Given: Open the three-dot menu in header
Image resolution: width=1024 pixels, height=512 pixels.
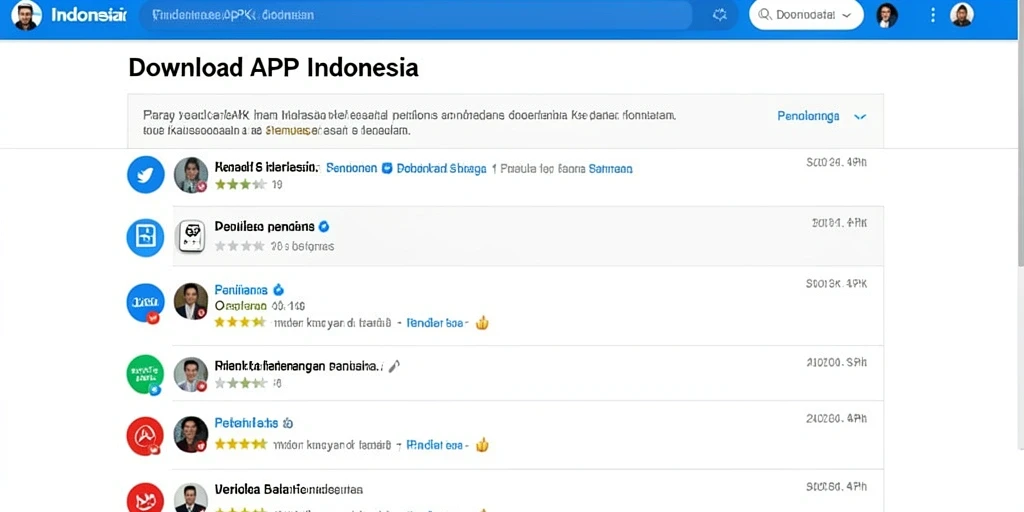Looking at the screenshot, I should pos(933,15).
